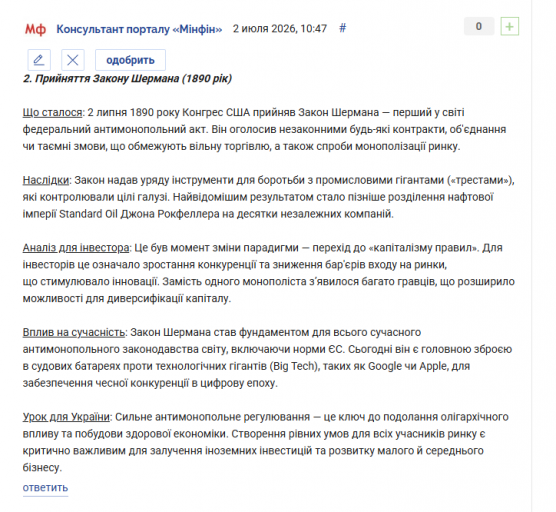This screenshot has width=556, height=512.
Task: Click the # comment permalink
Action: point(342,28)
